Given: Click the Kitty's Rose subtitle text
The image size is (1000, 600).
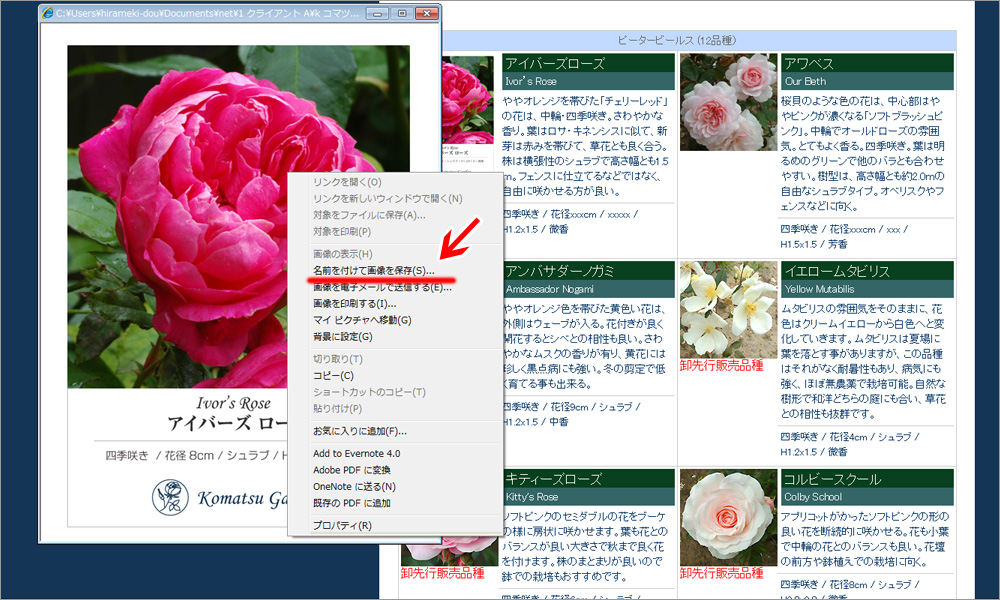Looking at the screenshot, I should (x=531, y=497).
